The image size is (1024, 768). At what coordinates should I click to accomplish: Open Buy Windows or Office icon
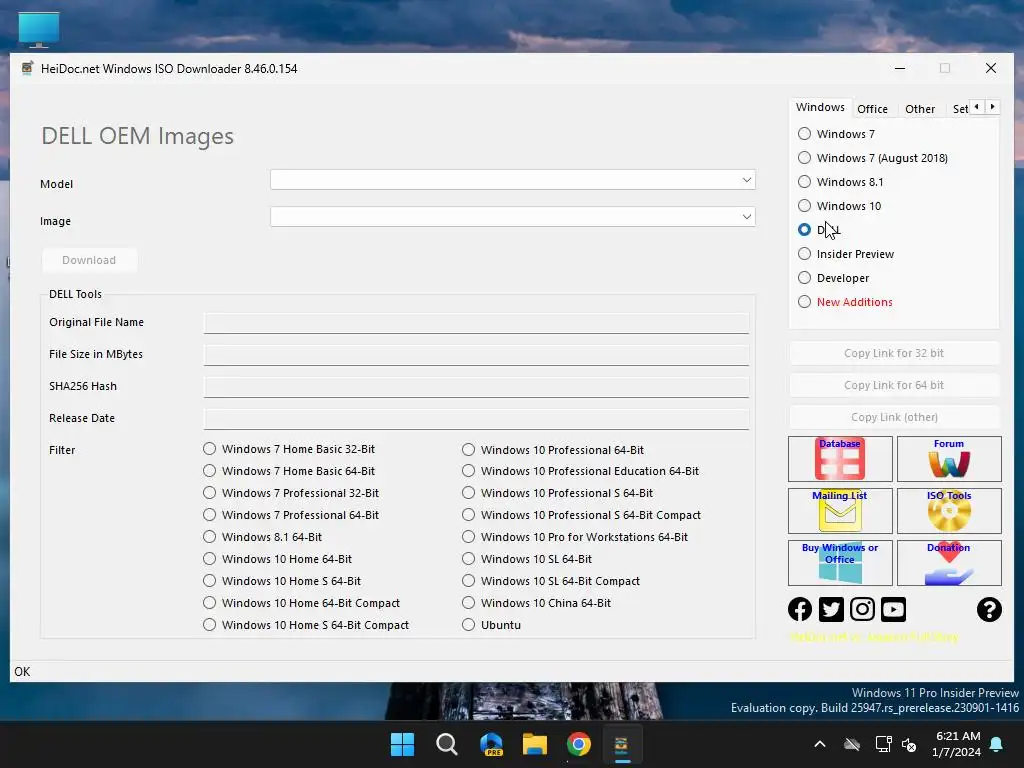840,562
